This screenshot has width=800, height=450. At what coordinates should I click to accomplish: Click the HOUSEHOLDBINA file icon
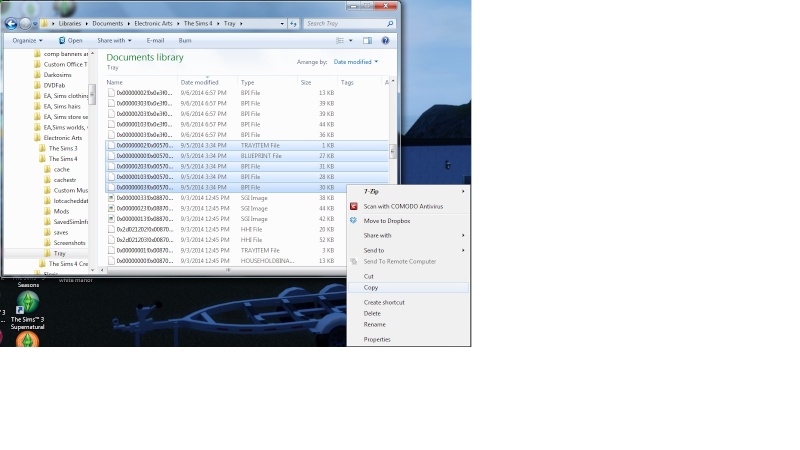point(111,261)
